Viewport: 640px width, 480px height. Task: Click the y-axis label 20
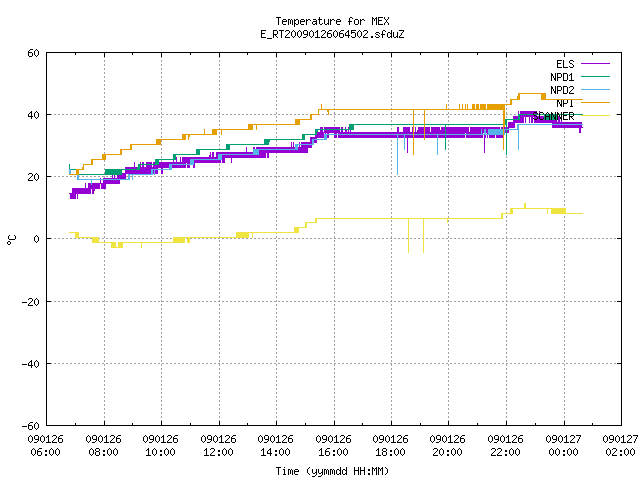pyautogui.click(x=33, y=177)
